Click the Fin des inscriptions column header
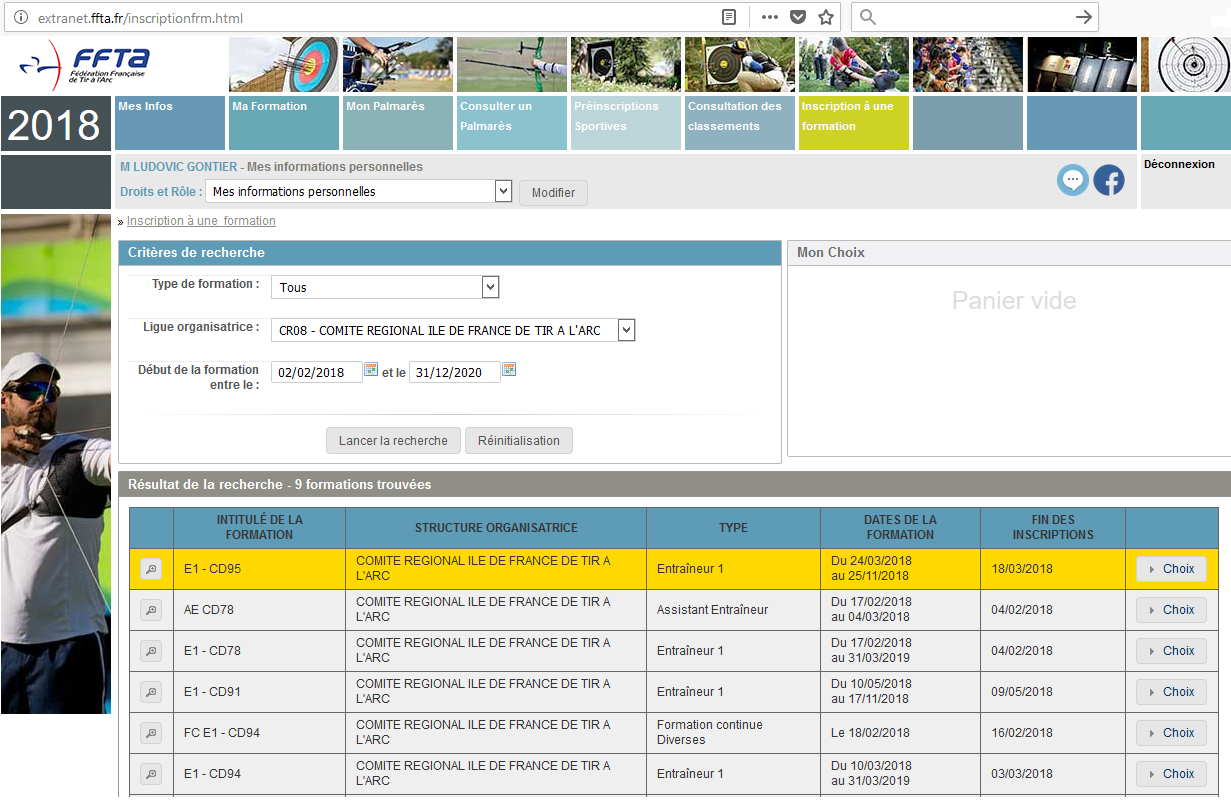Screen dimensions: 1231x803 pyautogui.click(x=1053, y=528)
